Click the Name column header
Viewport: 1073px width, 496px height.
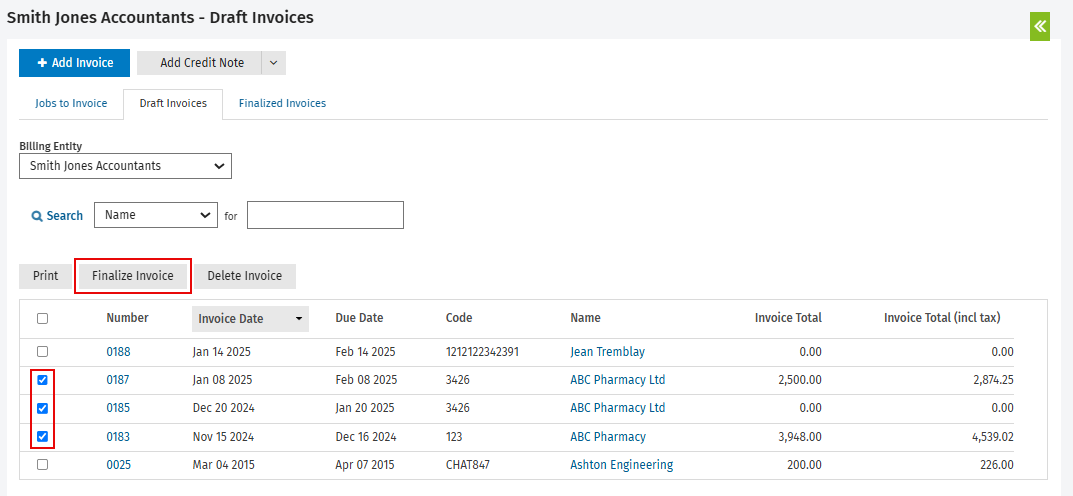point(585,318)
